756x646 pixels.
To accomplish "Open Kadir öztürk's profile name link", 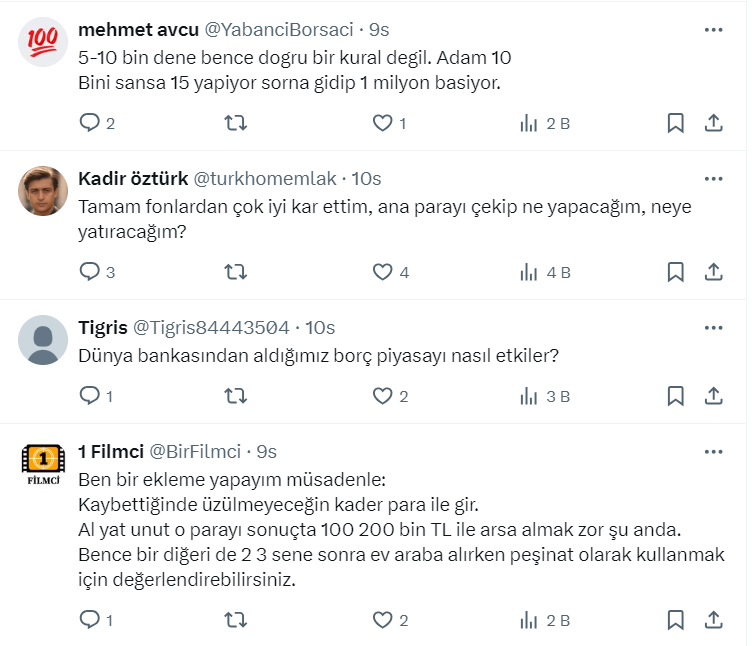I will click(130, 179).
